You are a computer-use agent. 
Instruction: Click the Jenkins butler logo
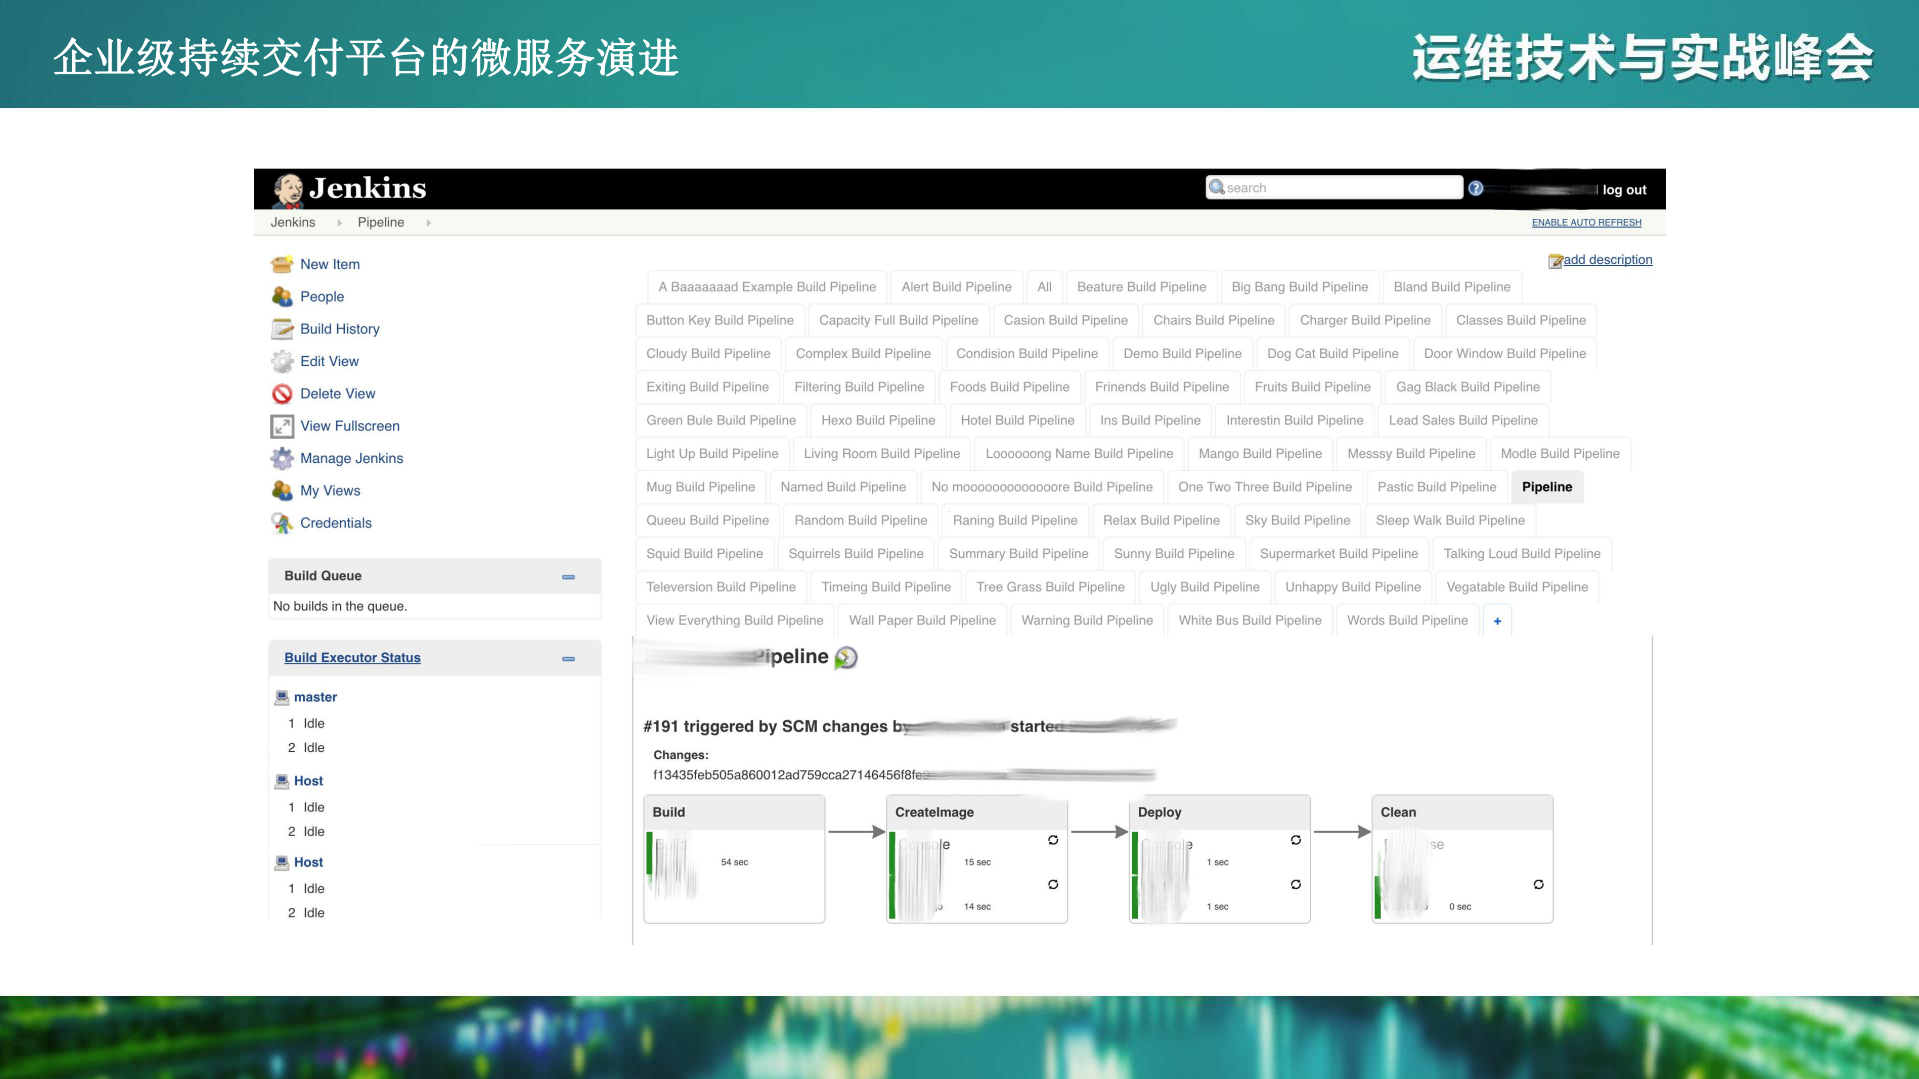click(x=287, y=188)
